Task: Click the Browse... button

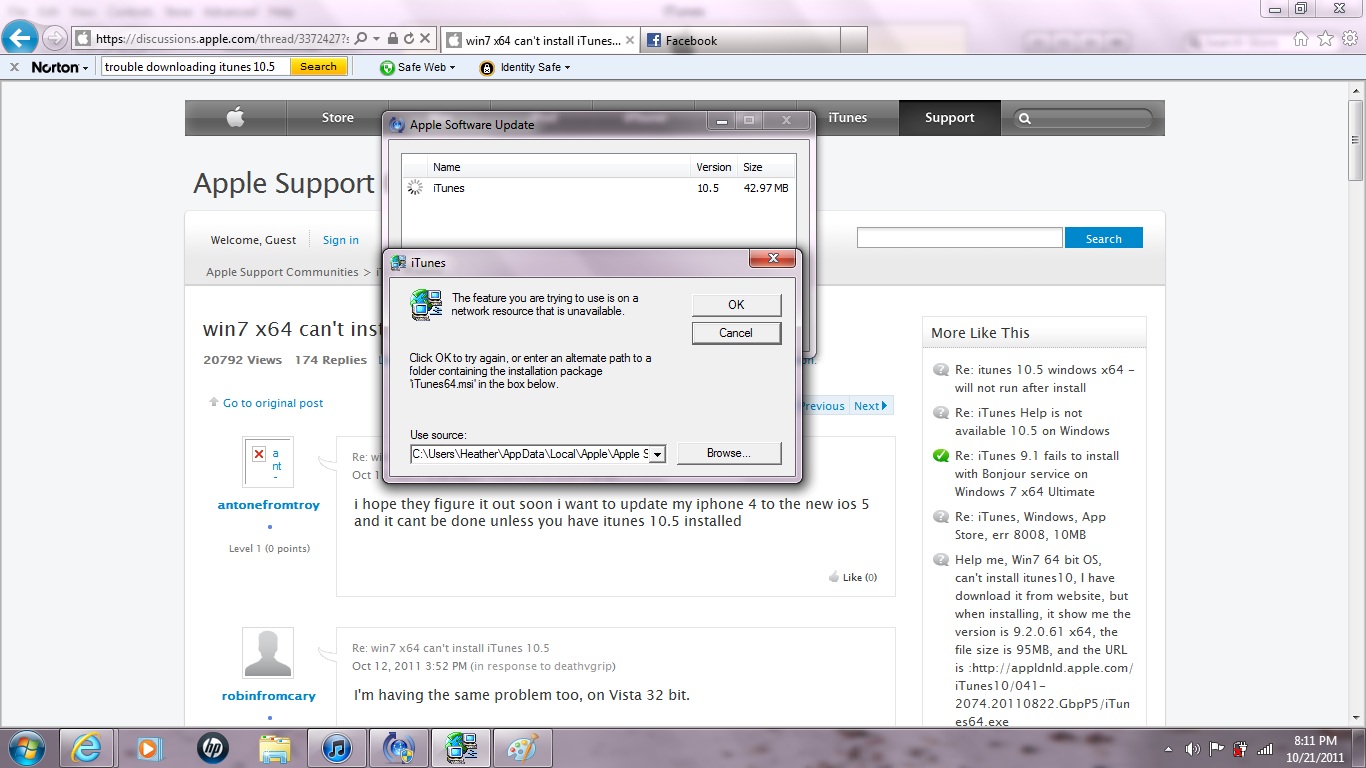Action: [729, 453]
